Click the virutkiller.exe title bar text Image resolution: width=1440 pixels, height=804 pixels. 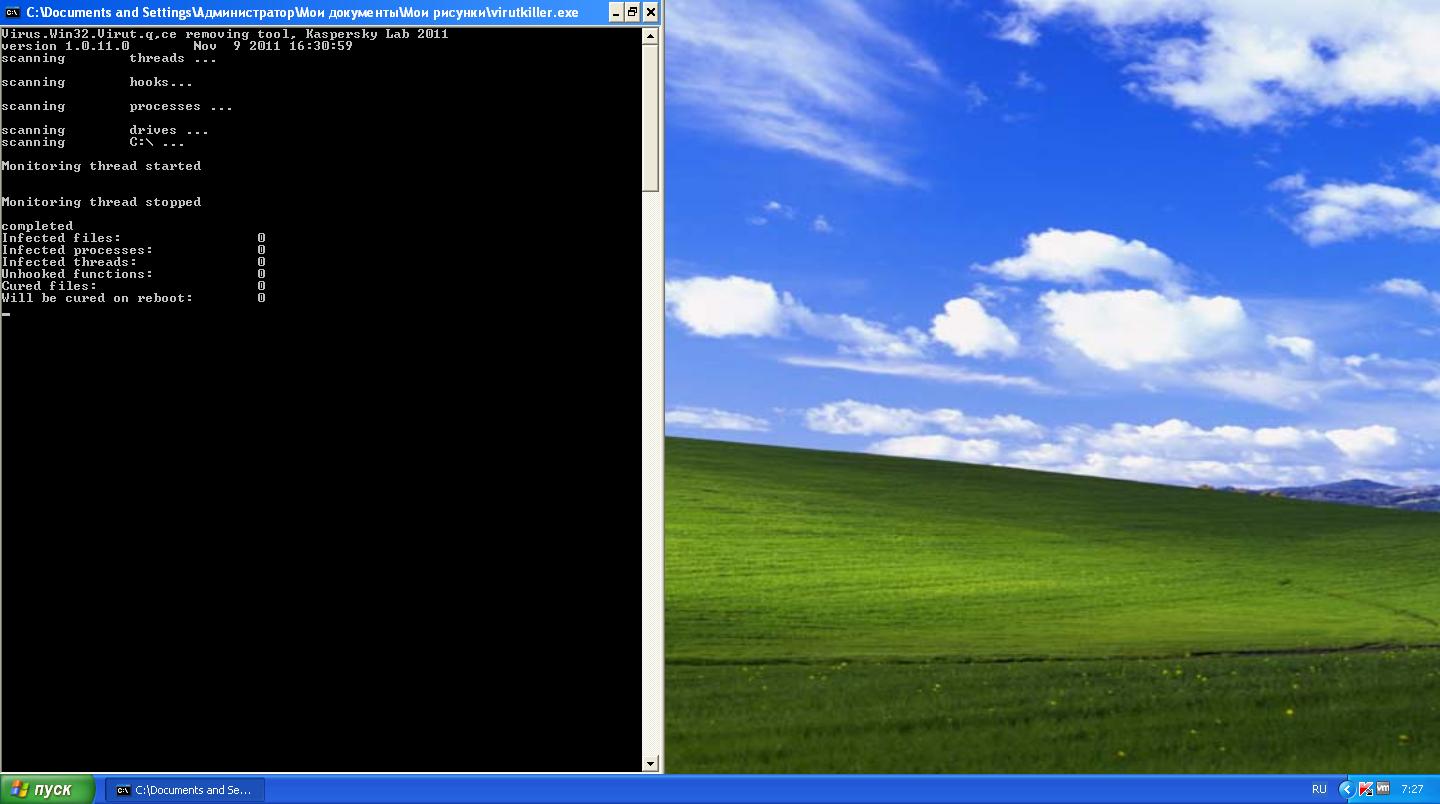[x=300, y=12]
